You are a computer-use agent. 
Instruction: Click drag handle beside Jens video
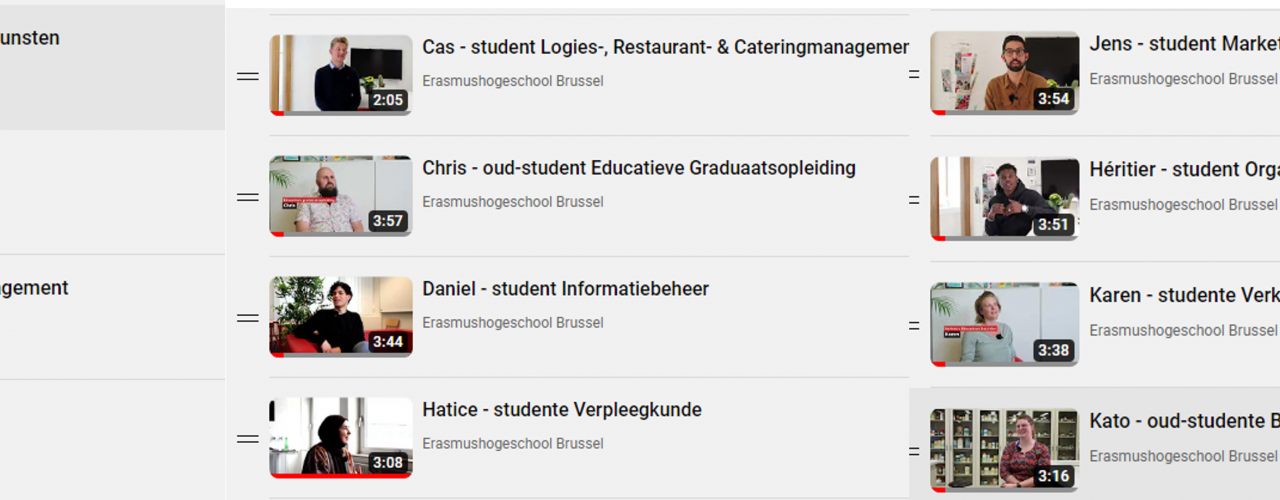[x=914, y=74]
